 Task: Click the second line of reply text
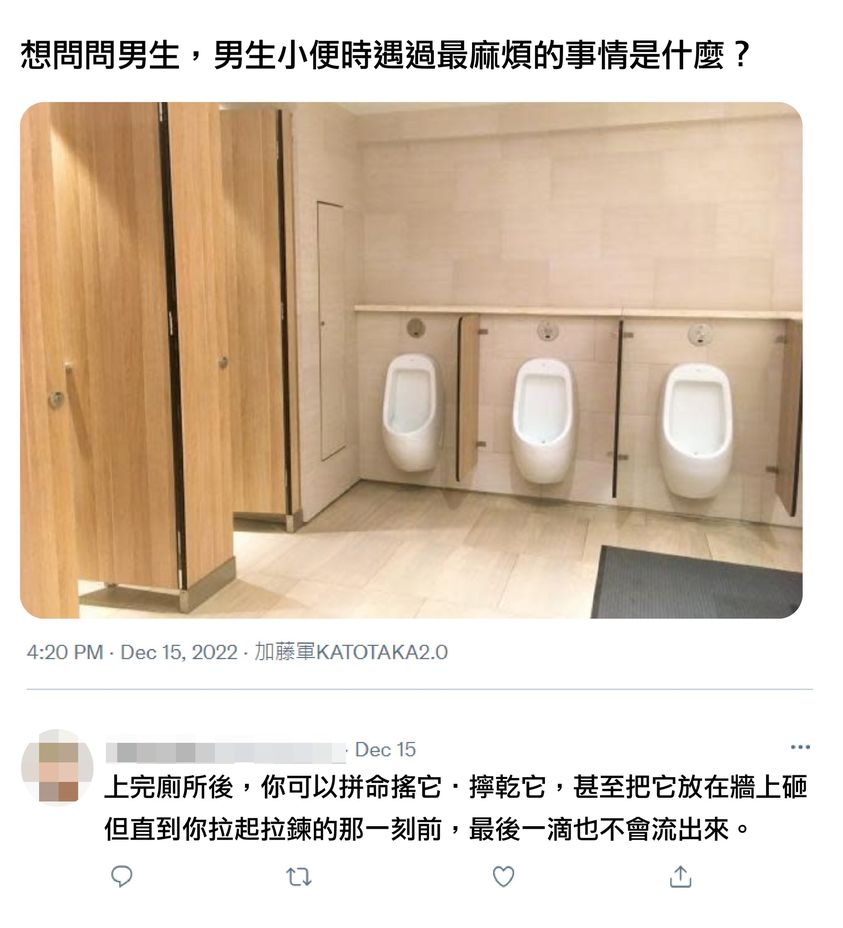pyautogui.click(x=427, y=829)
